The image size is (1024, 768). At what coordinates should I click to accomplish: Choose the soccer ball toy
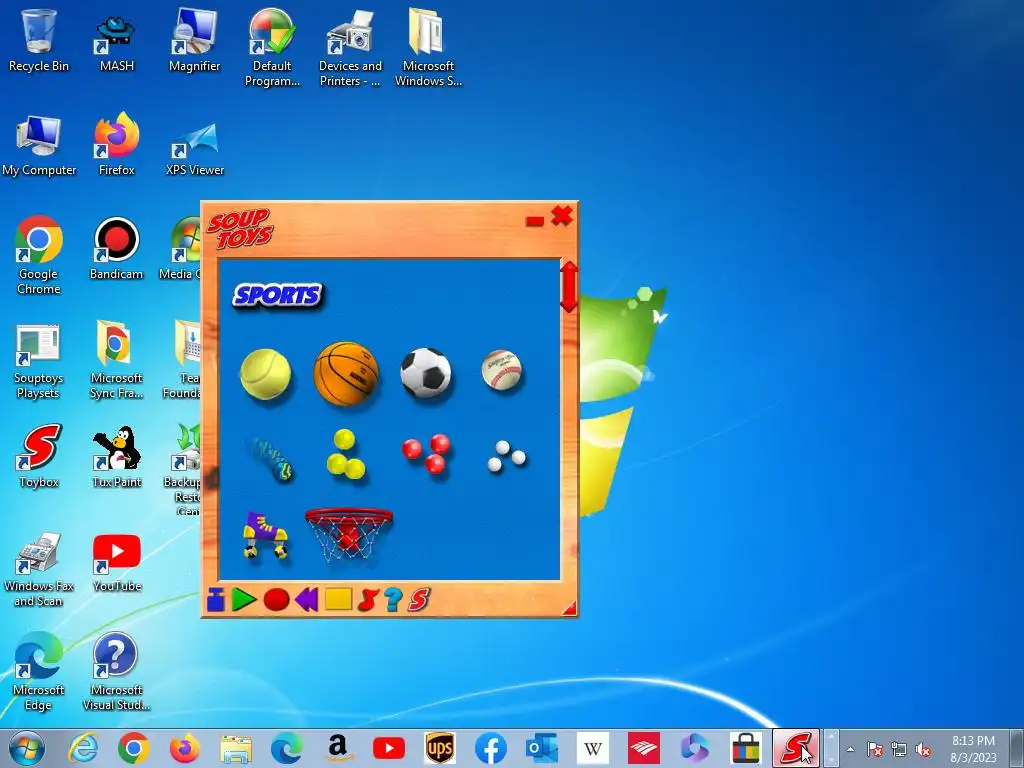pyautogui.click(x=426, y=373)
